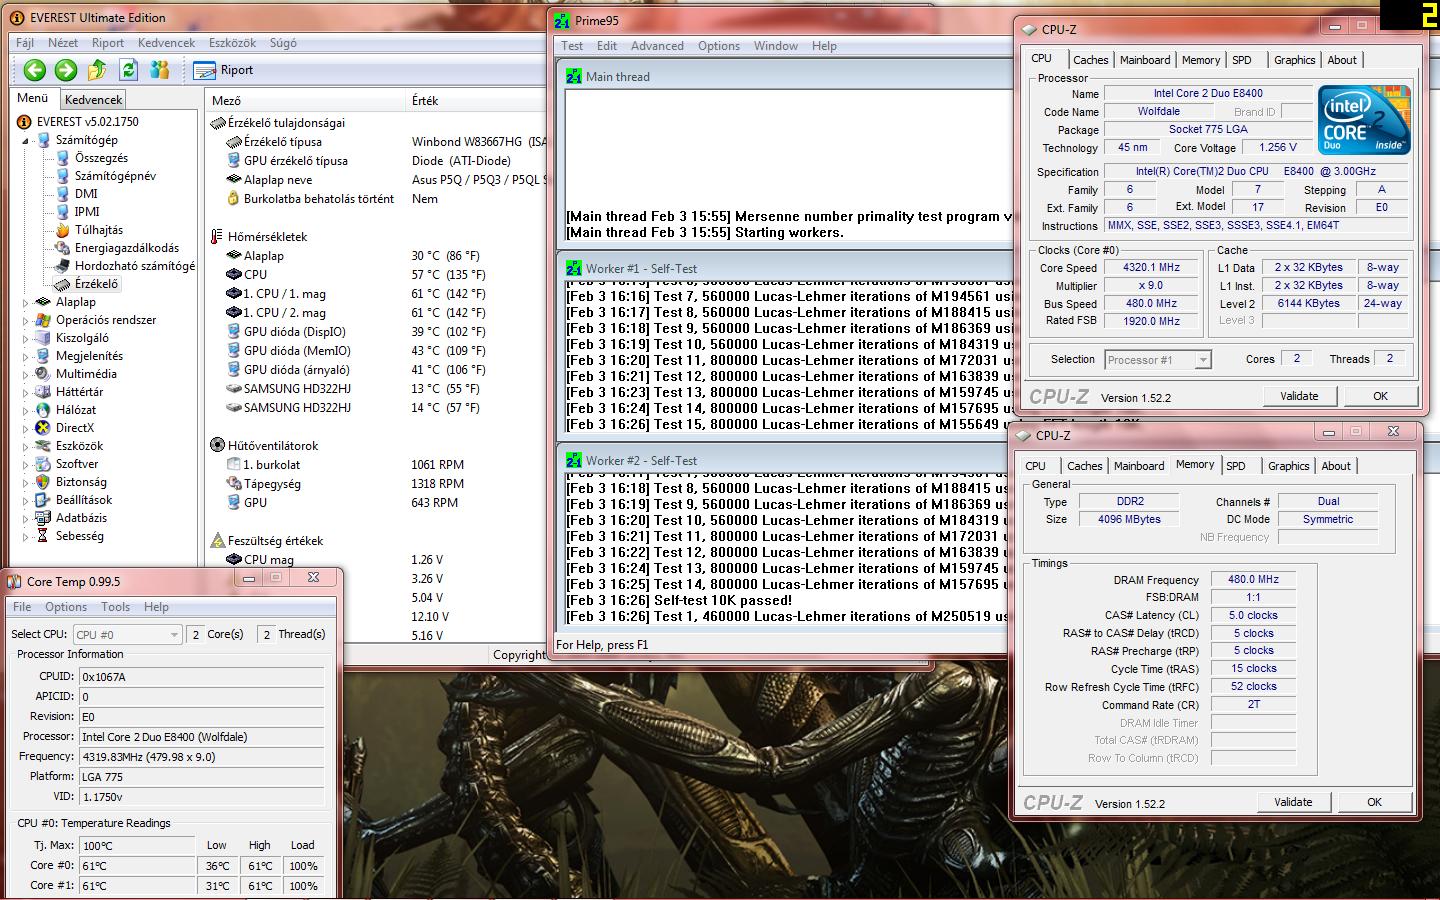Click the Sebesség hourglass icon in the tree

click(43, 536)
